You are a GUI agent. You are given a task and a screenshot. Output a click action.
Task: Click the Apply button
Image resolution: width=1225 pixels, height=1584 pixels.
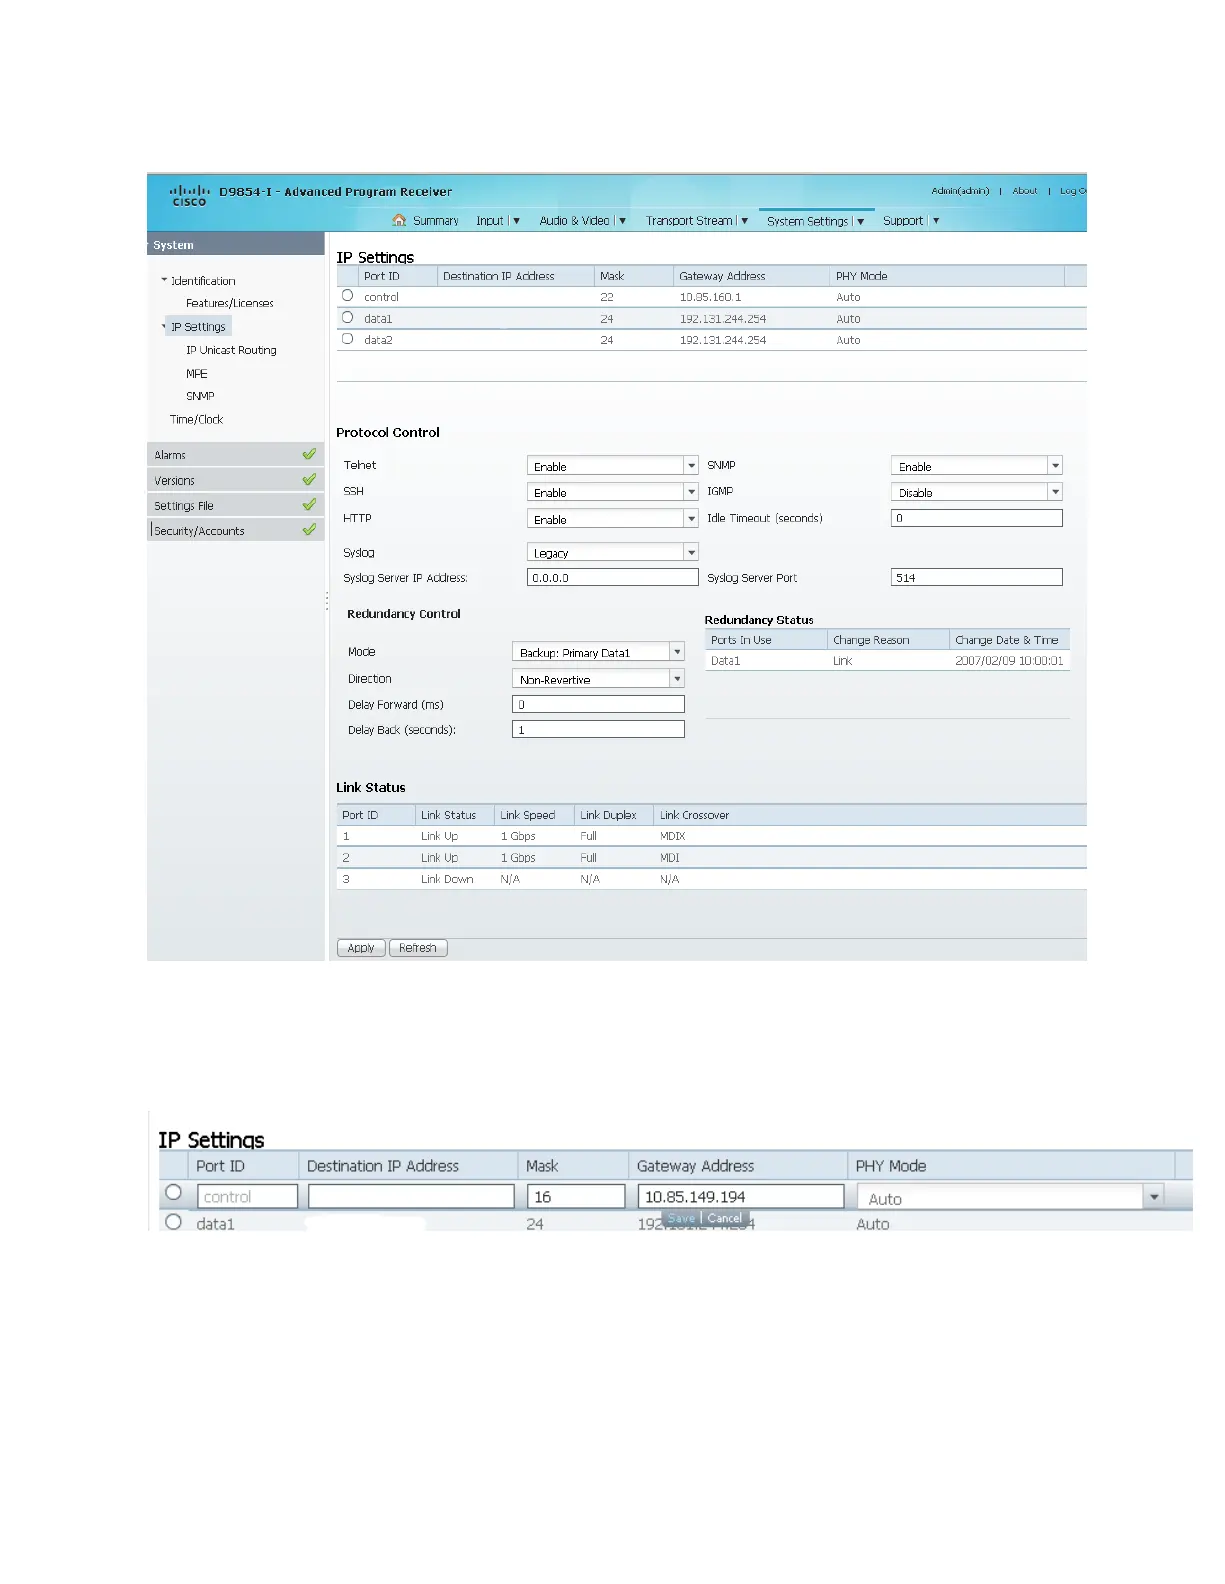(x=361, y=948)
